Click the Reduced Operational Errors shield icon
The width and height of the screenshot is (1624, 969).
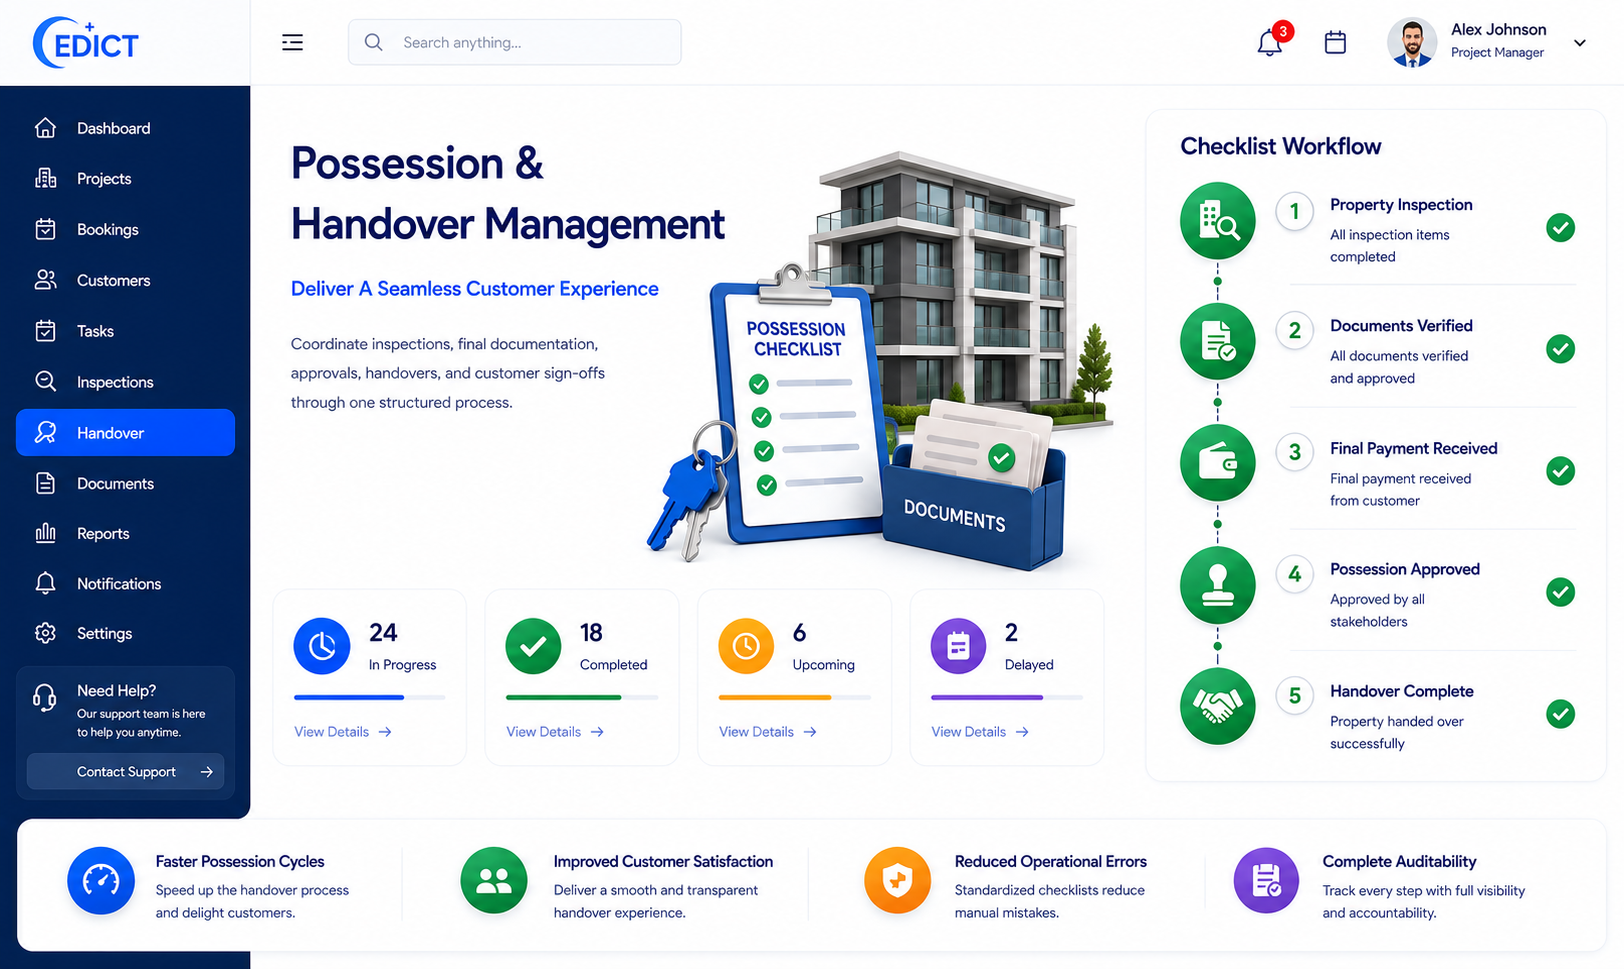click(x=897, y=880)
